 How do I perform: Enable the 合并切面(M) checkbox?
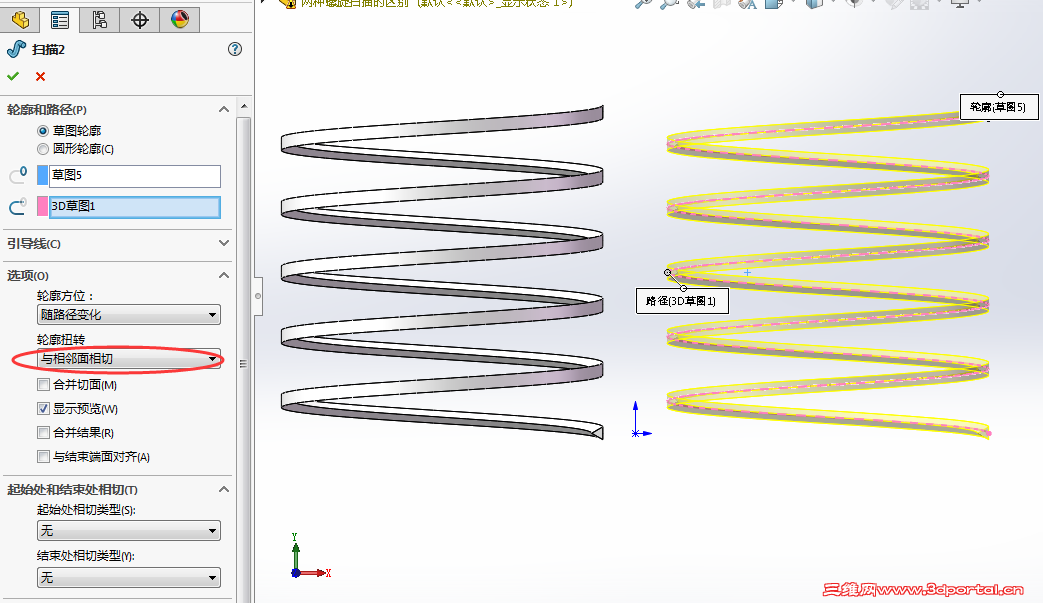click(43, 384)
